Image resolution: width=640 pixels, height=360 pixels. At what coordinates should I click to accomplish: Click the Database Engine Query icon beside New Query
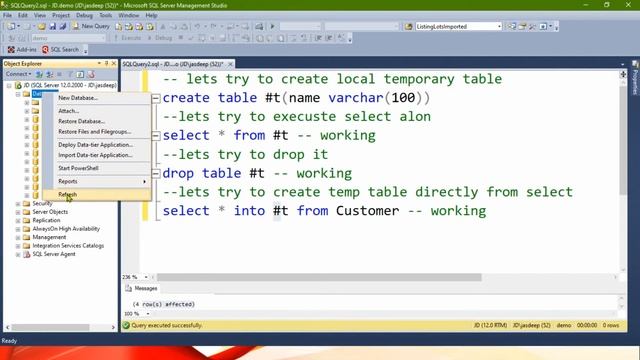point(118,27)
